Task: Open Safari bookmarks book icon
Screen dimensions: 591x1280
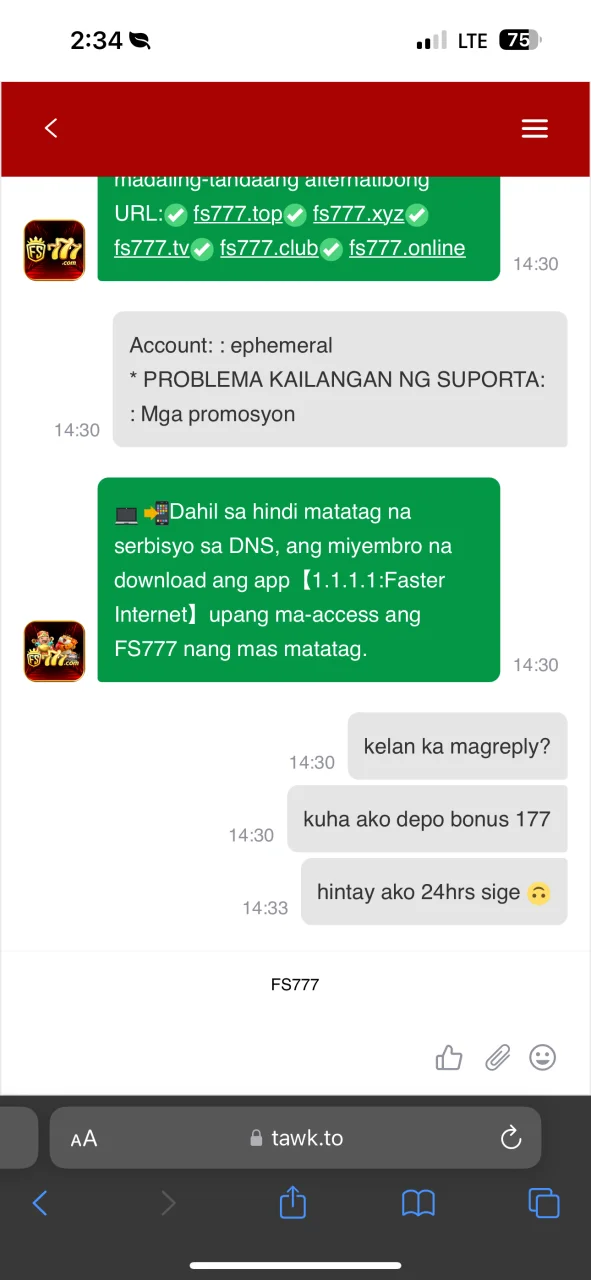Action: (x=418, y=1203)
